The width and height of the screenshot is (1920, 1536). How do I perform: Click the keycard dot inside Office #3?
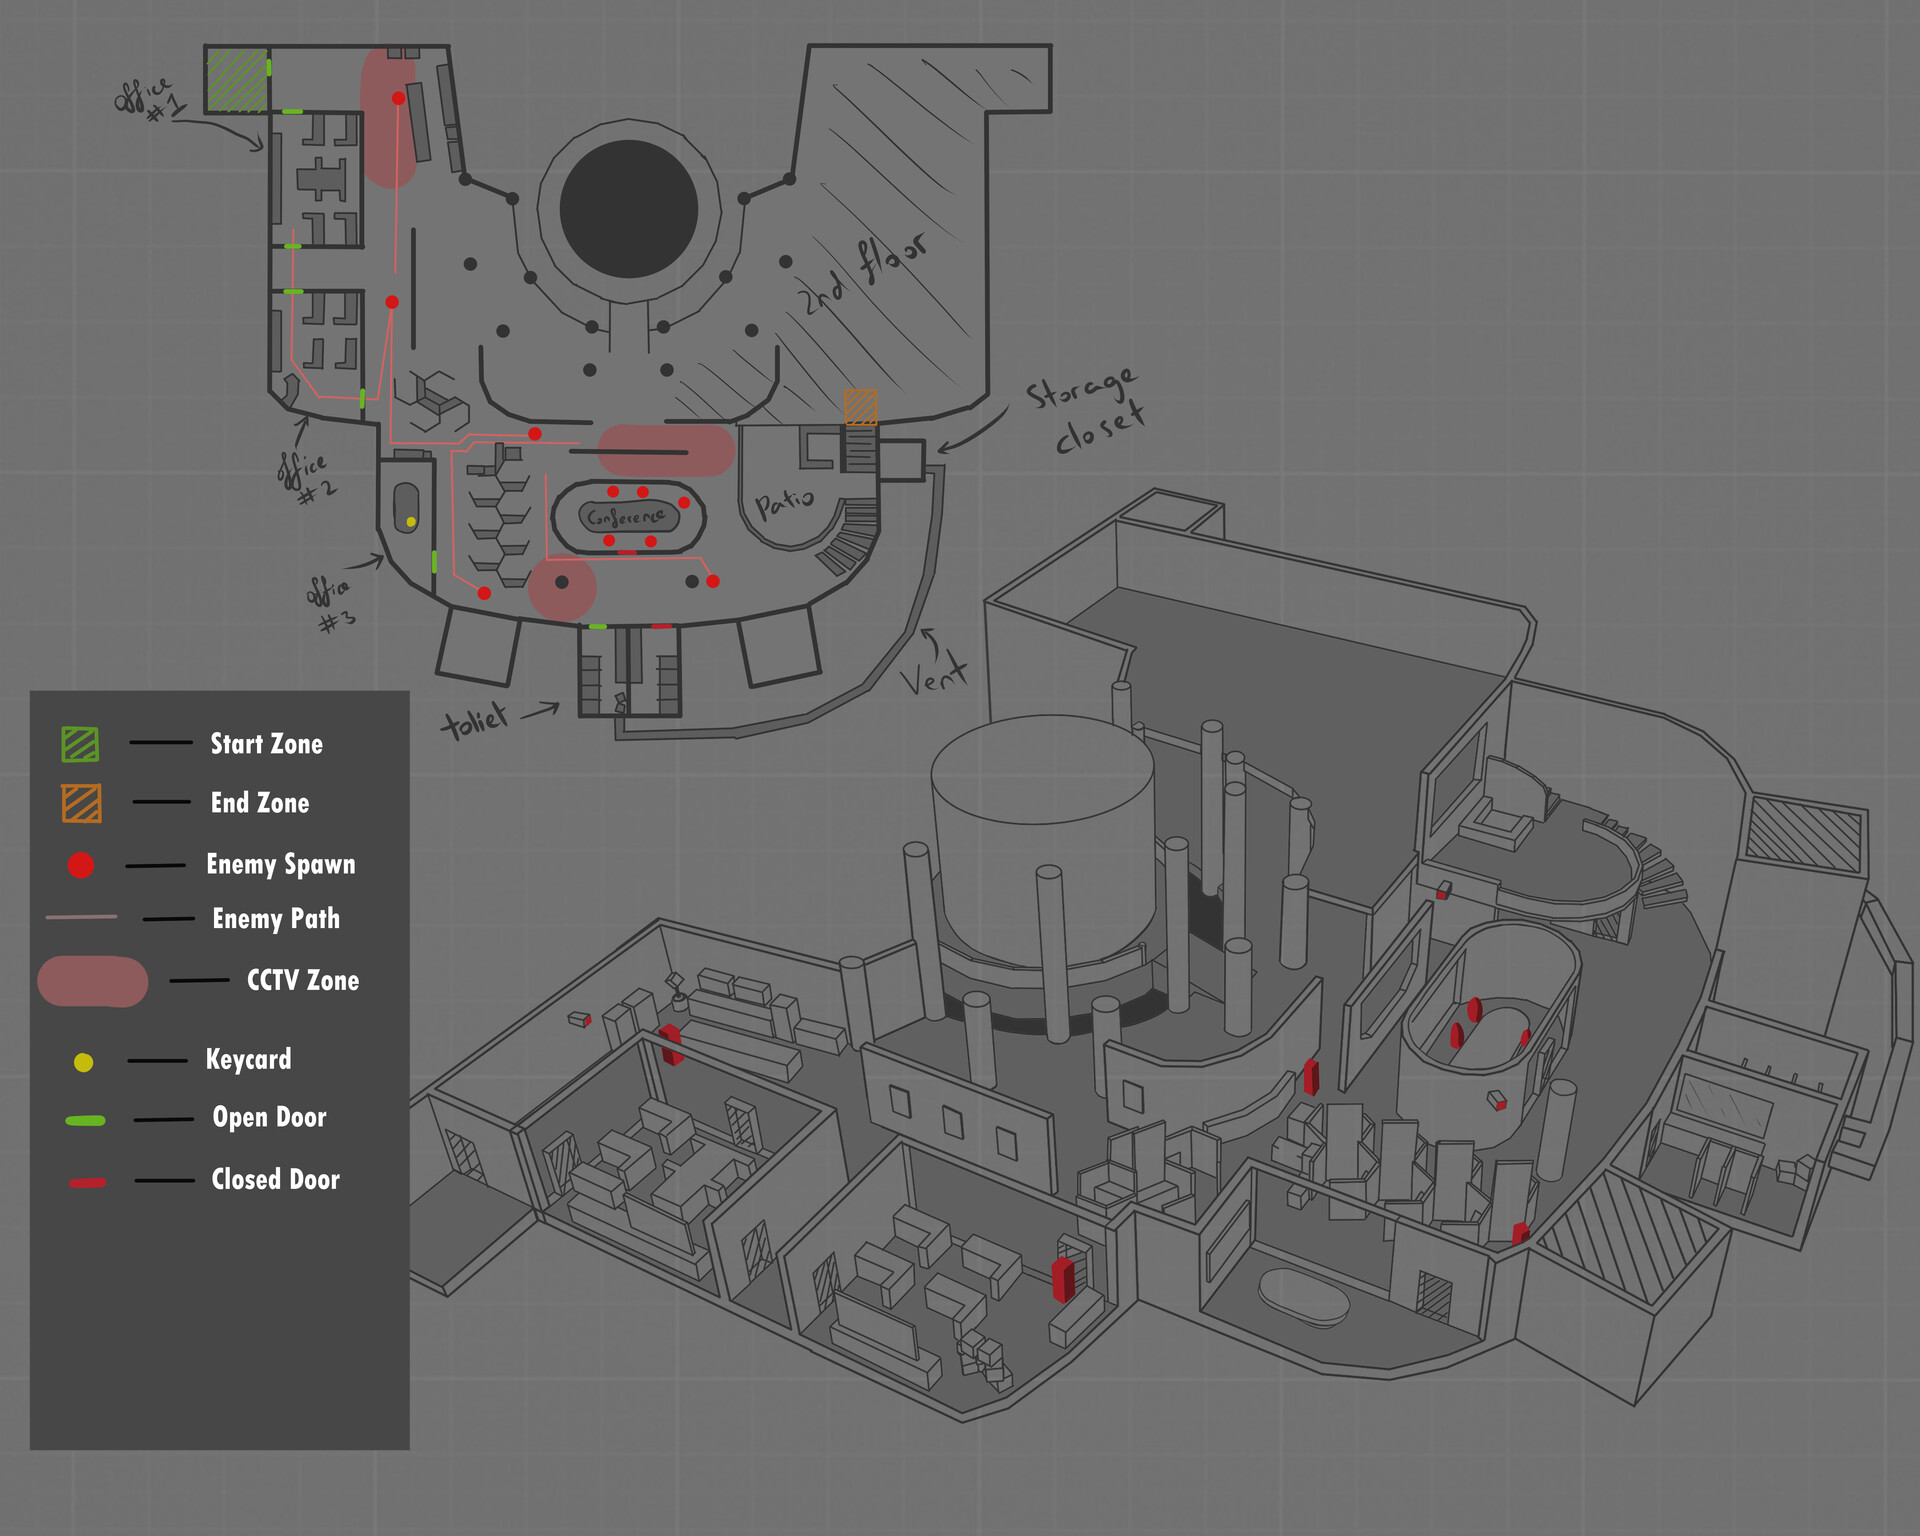(x=409, y=521)
